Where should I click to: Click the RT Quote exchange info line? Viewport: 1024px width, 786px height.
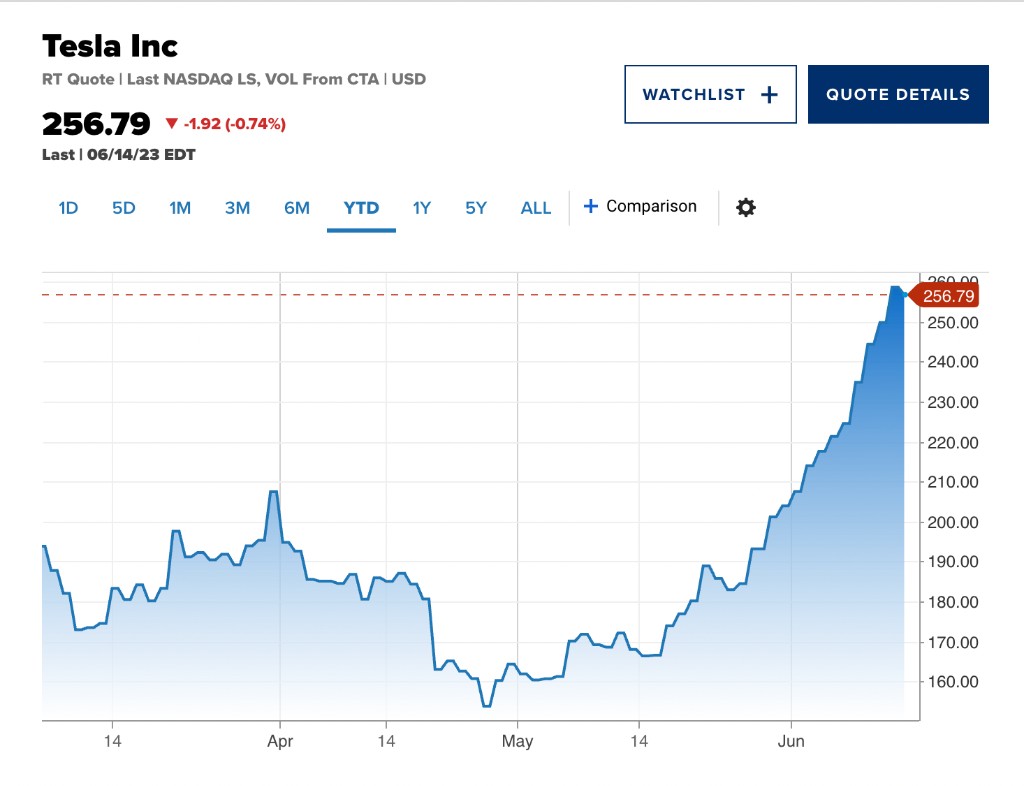click(234, 79)
